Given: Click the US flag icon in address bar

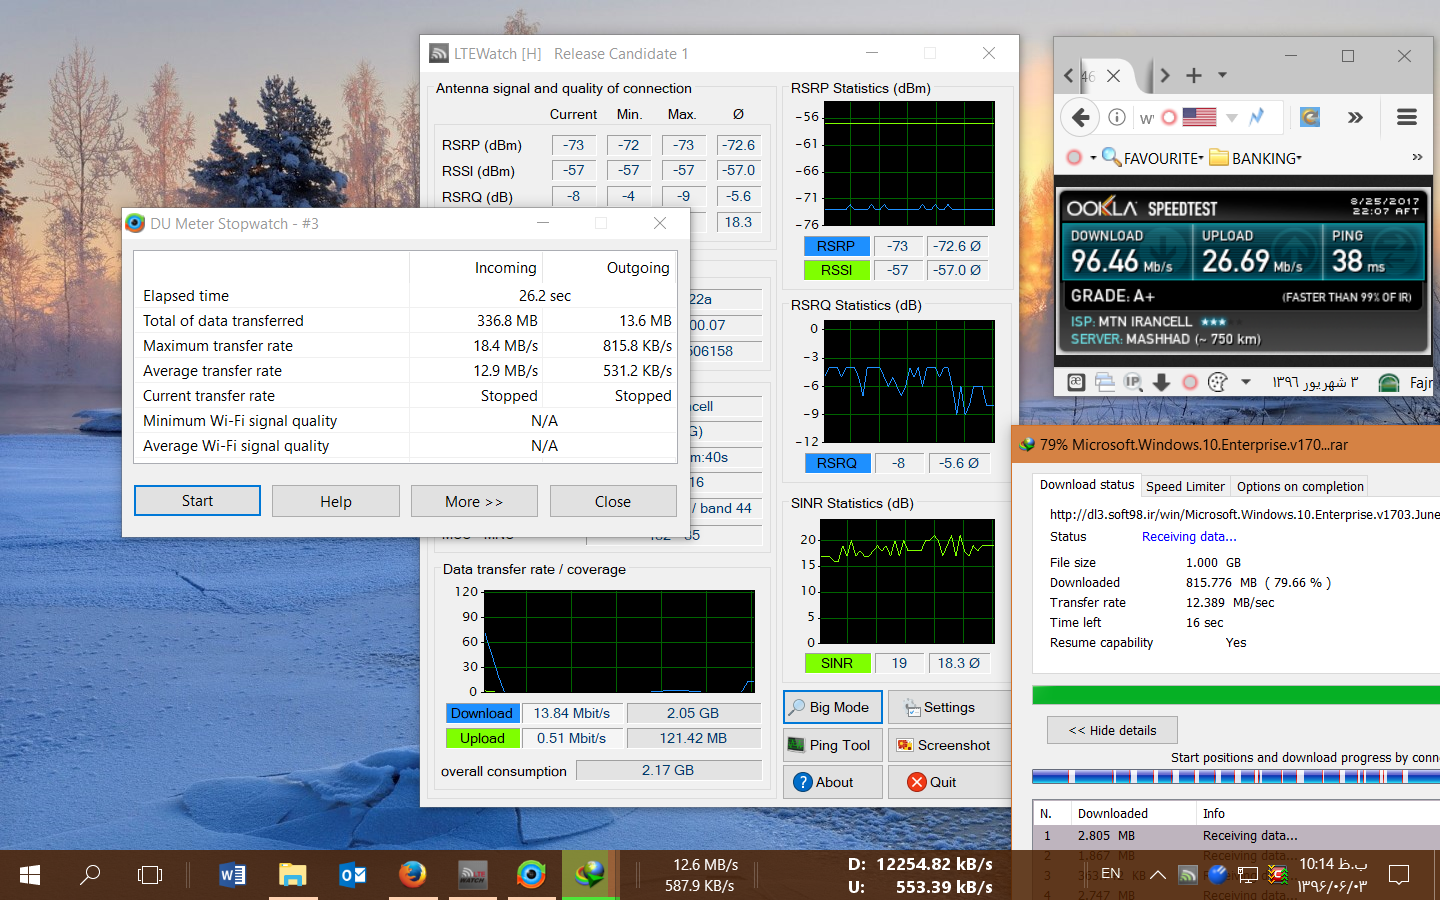Looking at the screenshot, I should (x=1199, y=117).
